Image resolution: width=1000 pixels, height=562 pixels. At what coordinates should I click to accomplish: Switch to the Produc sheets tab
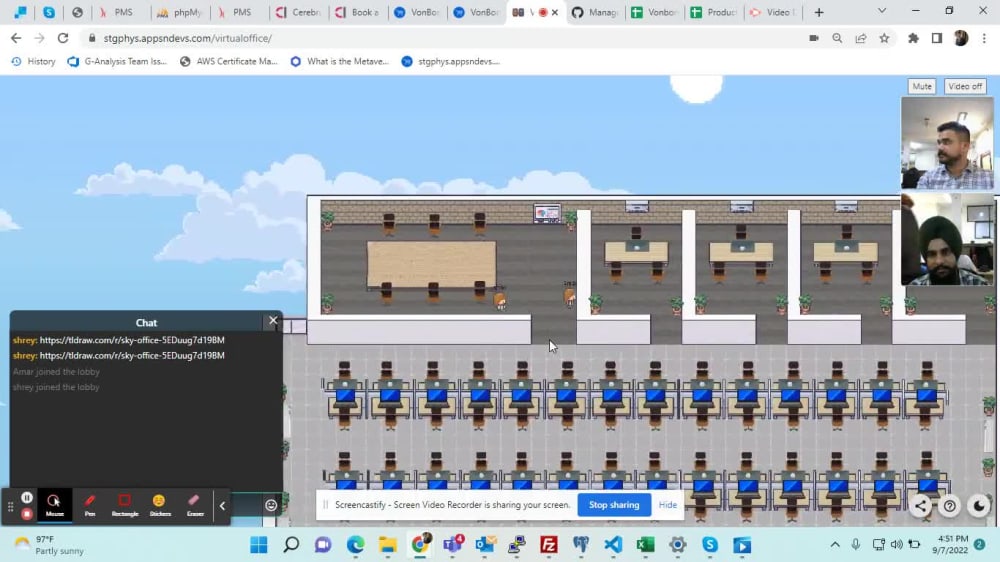coord(714,12)
